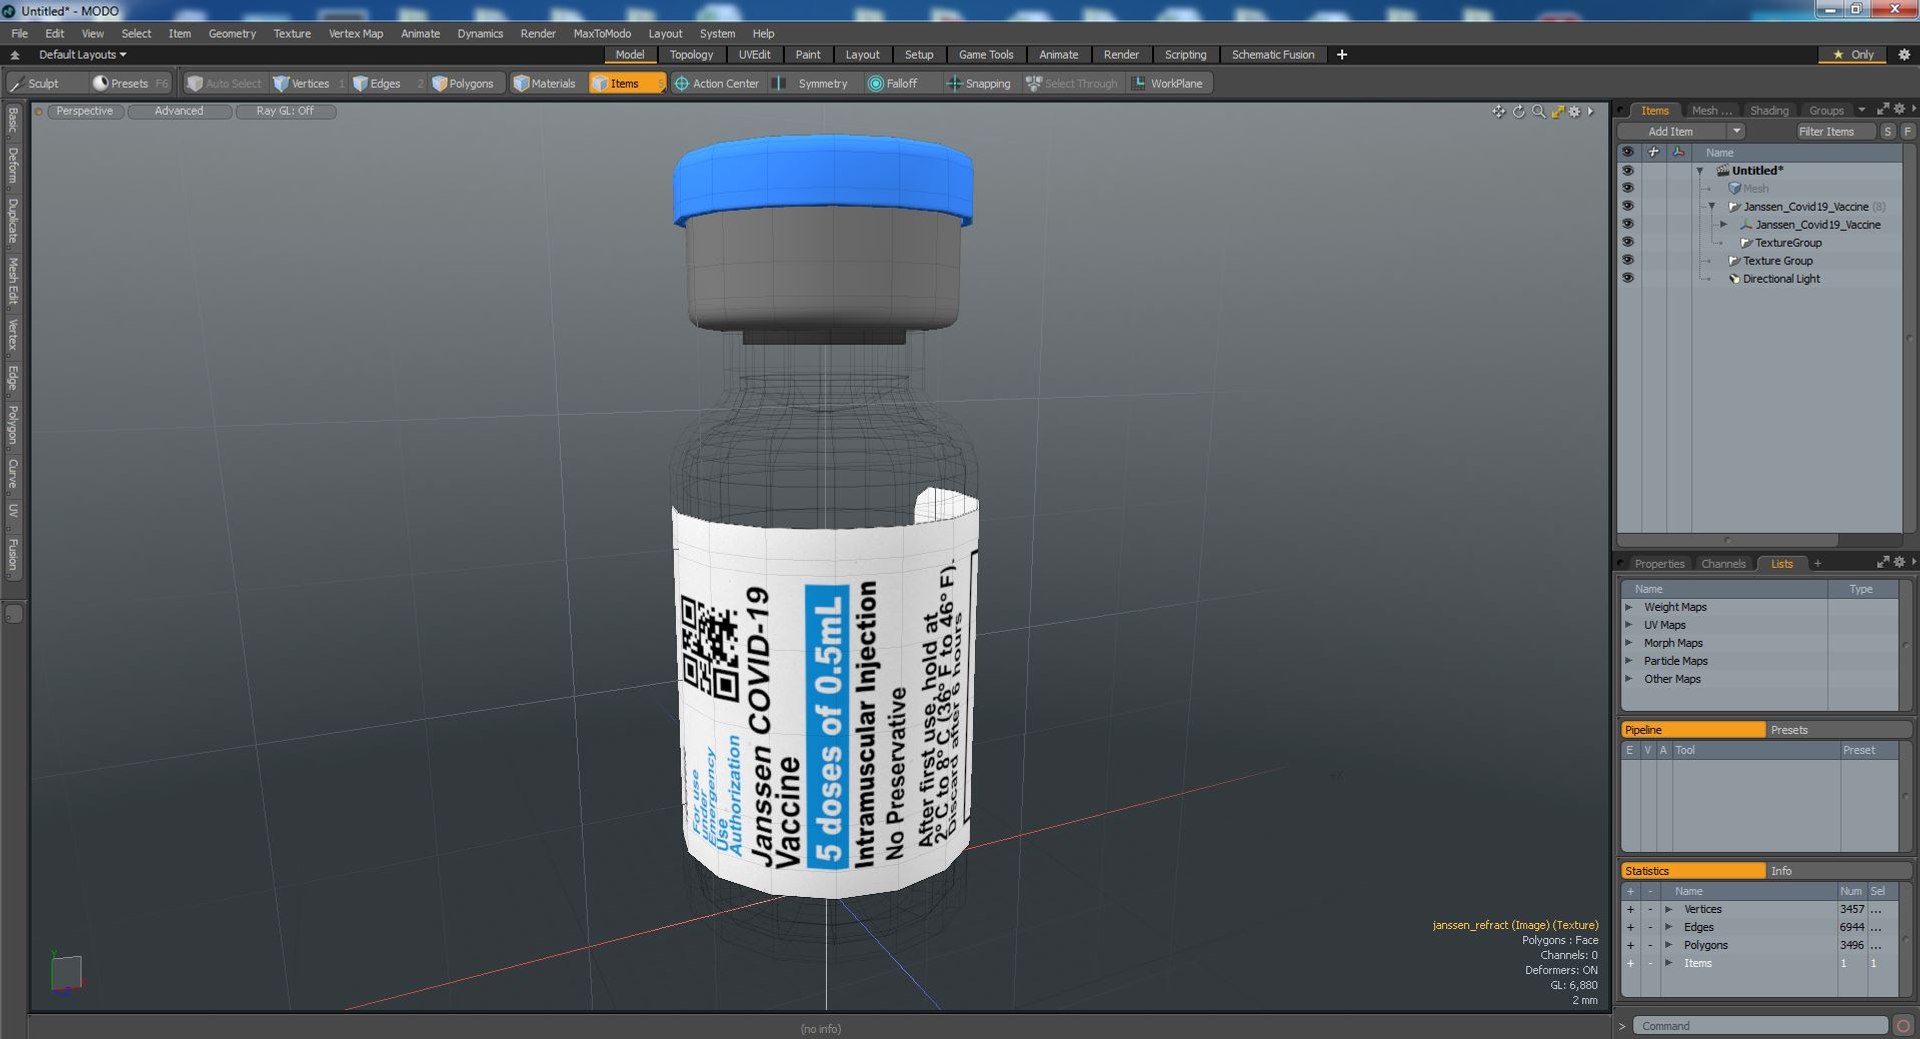The width and height of the screenshot is (1920, 1039).
Task: Click the Perspective view button
Action: coord(85,111)
